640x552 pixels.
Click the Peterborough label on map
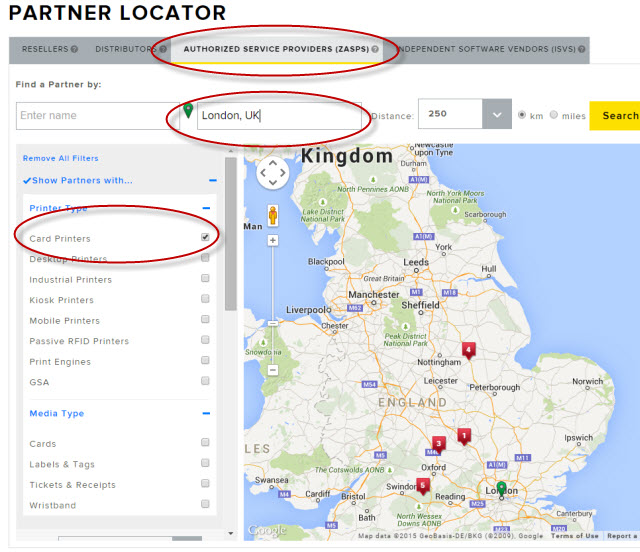(x=495, y=387)
